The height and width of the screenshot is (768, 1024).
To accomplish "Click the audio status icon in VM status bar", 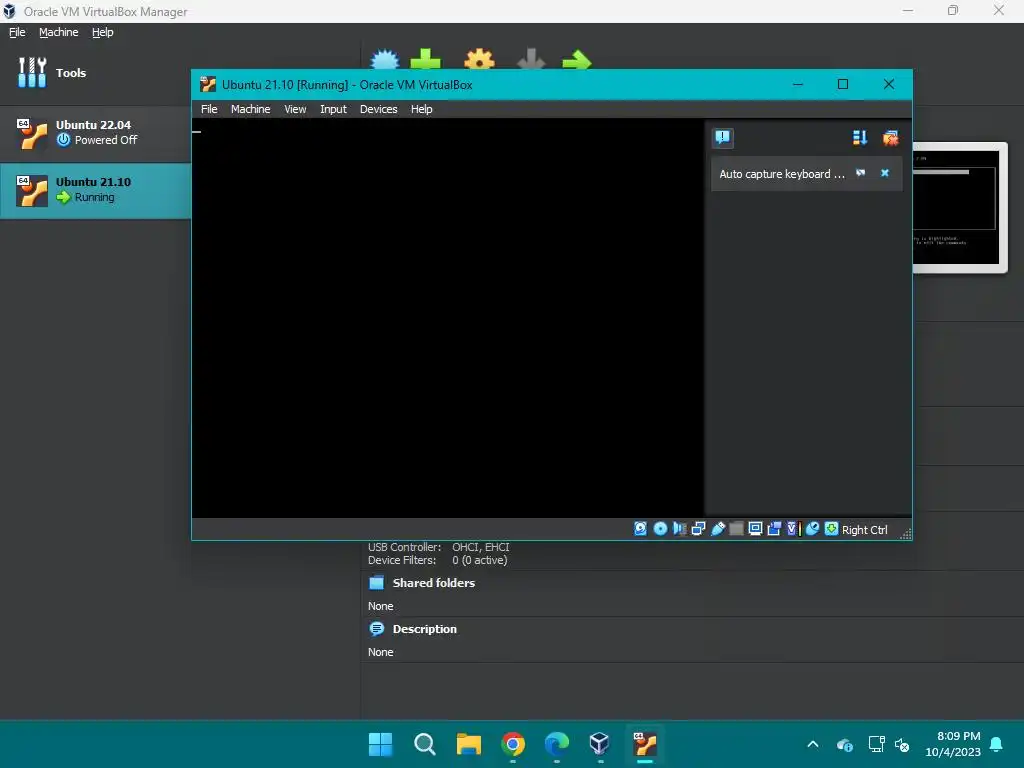I will pos(679,529).
